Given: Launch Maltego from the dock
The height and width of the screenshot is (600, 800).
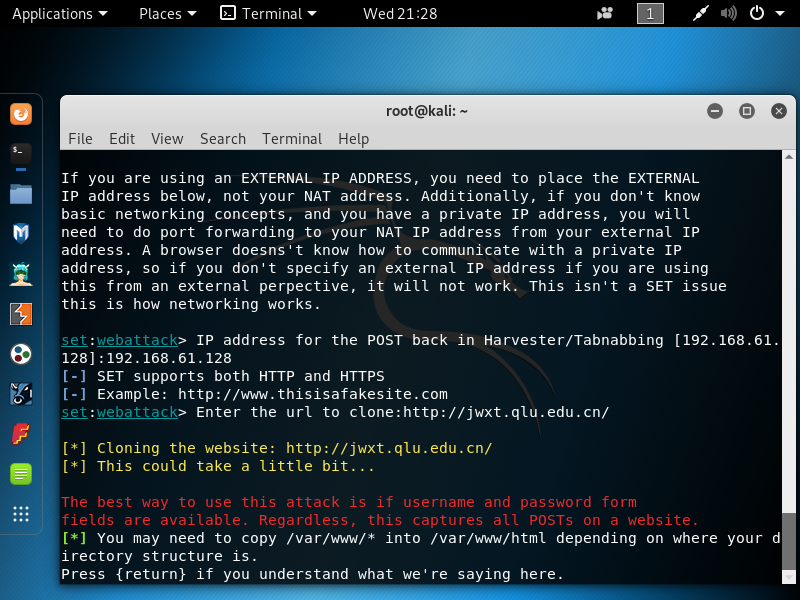Looking at the screenshot, I should [21, 354].
